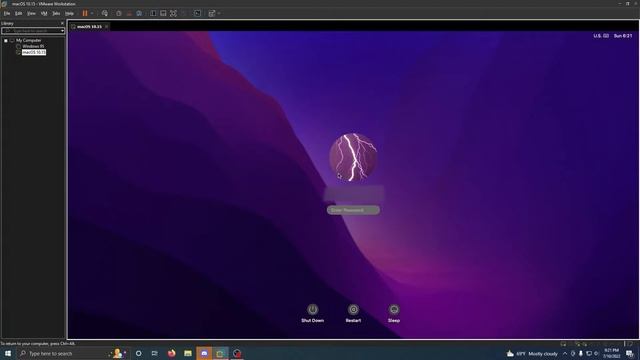Open the taskbar clock and date
This screenshot has width=640, height=360.
click(611, 353)
